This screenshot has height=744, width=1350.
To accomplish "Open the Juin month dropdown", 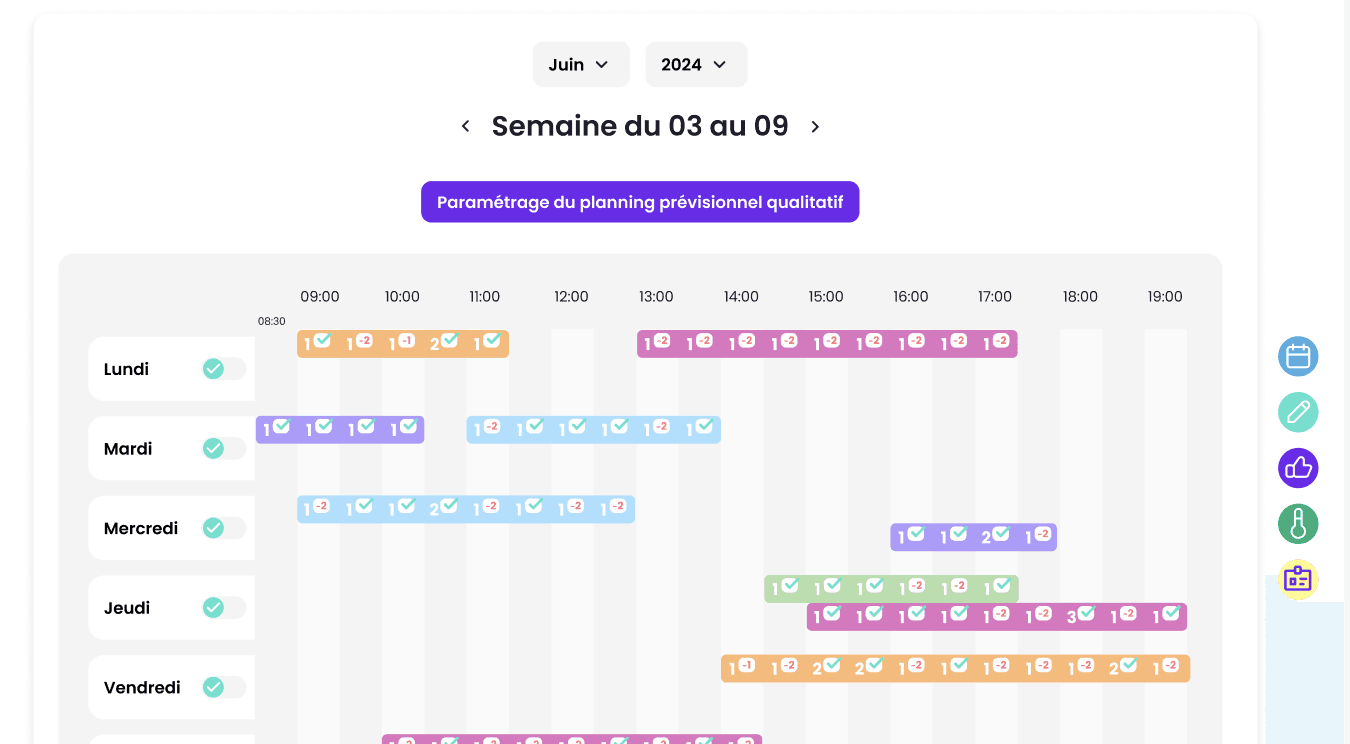I will (x=581, y=64).
